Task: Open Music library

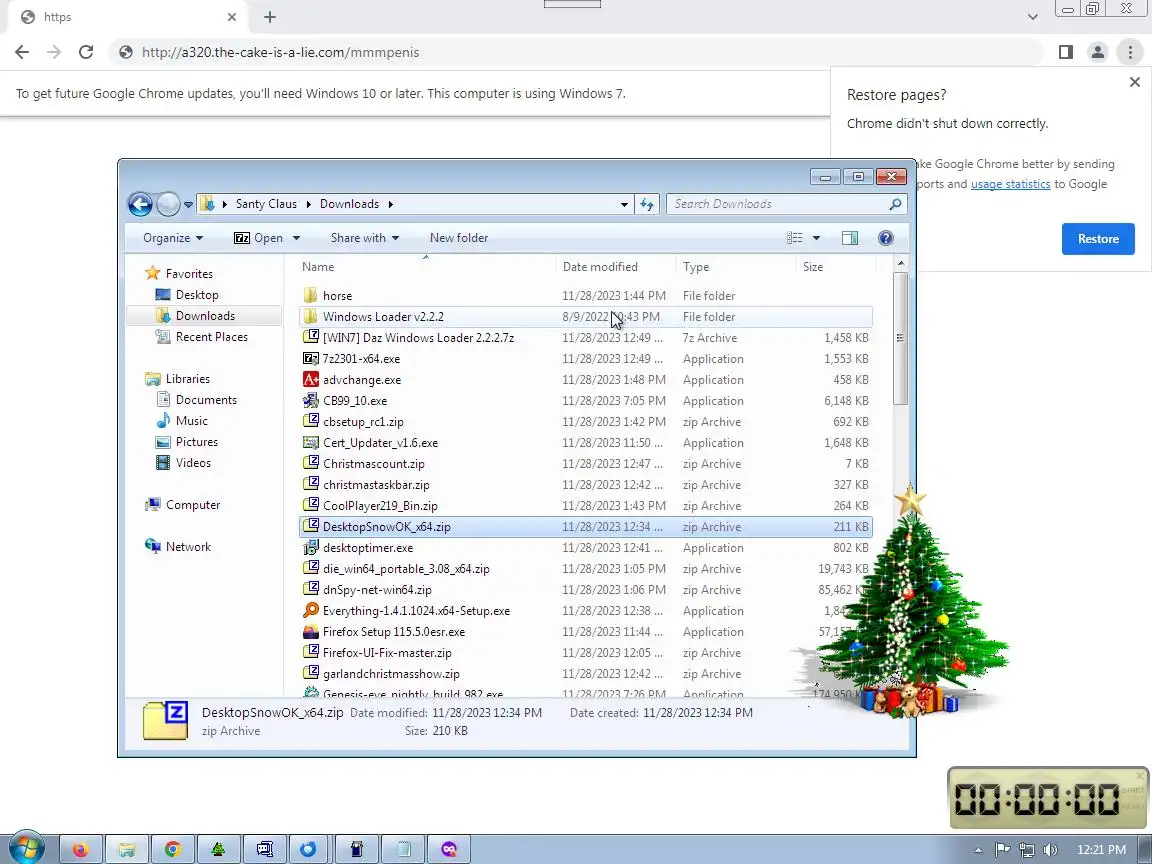Action: click(191, 421)
